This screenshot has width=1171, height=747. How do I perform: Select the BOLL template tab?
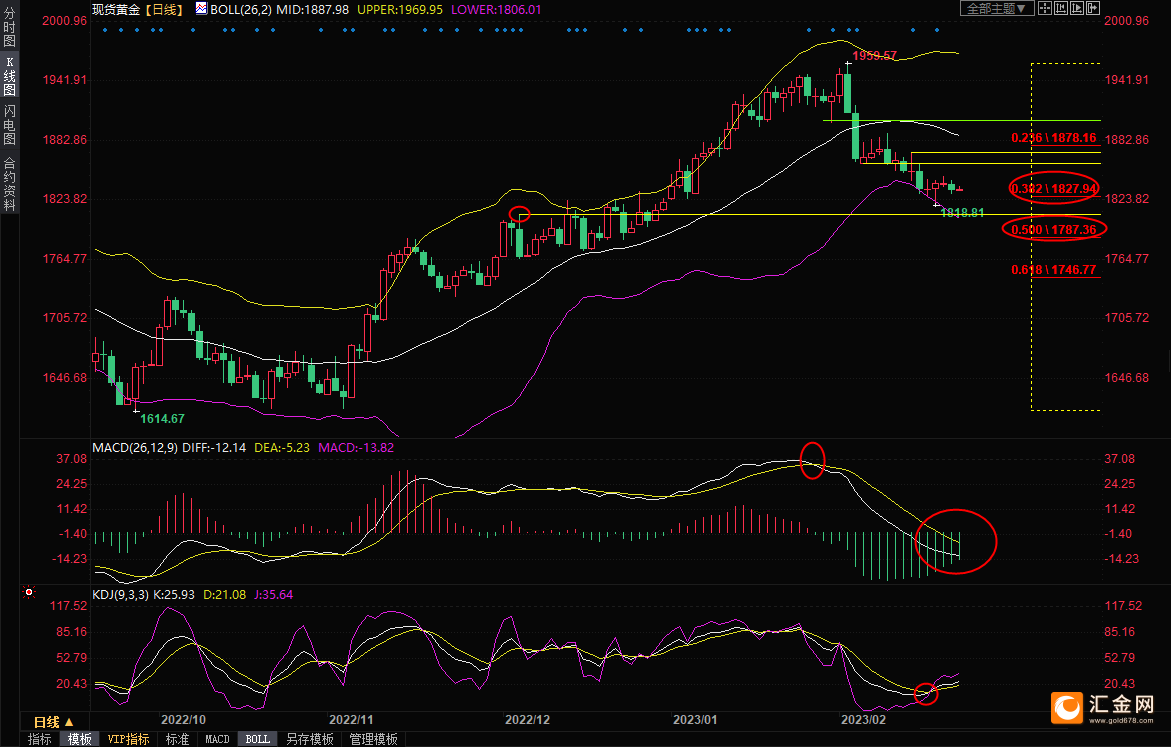(x=257, y=739)
